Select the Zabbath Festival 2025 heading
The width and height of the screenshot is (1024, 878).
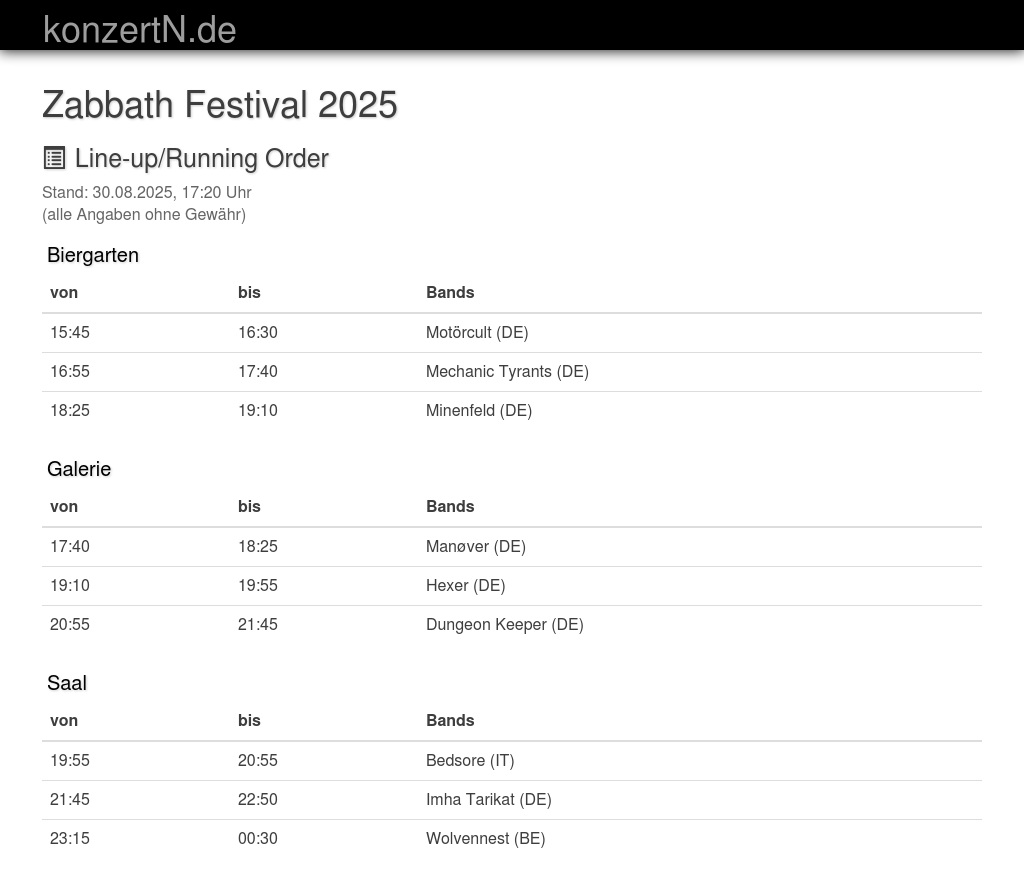coord(220,105)
